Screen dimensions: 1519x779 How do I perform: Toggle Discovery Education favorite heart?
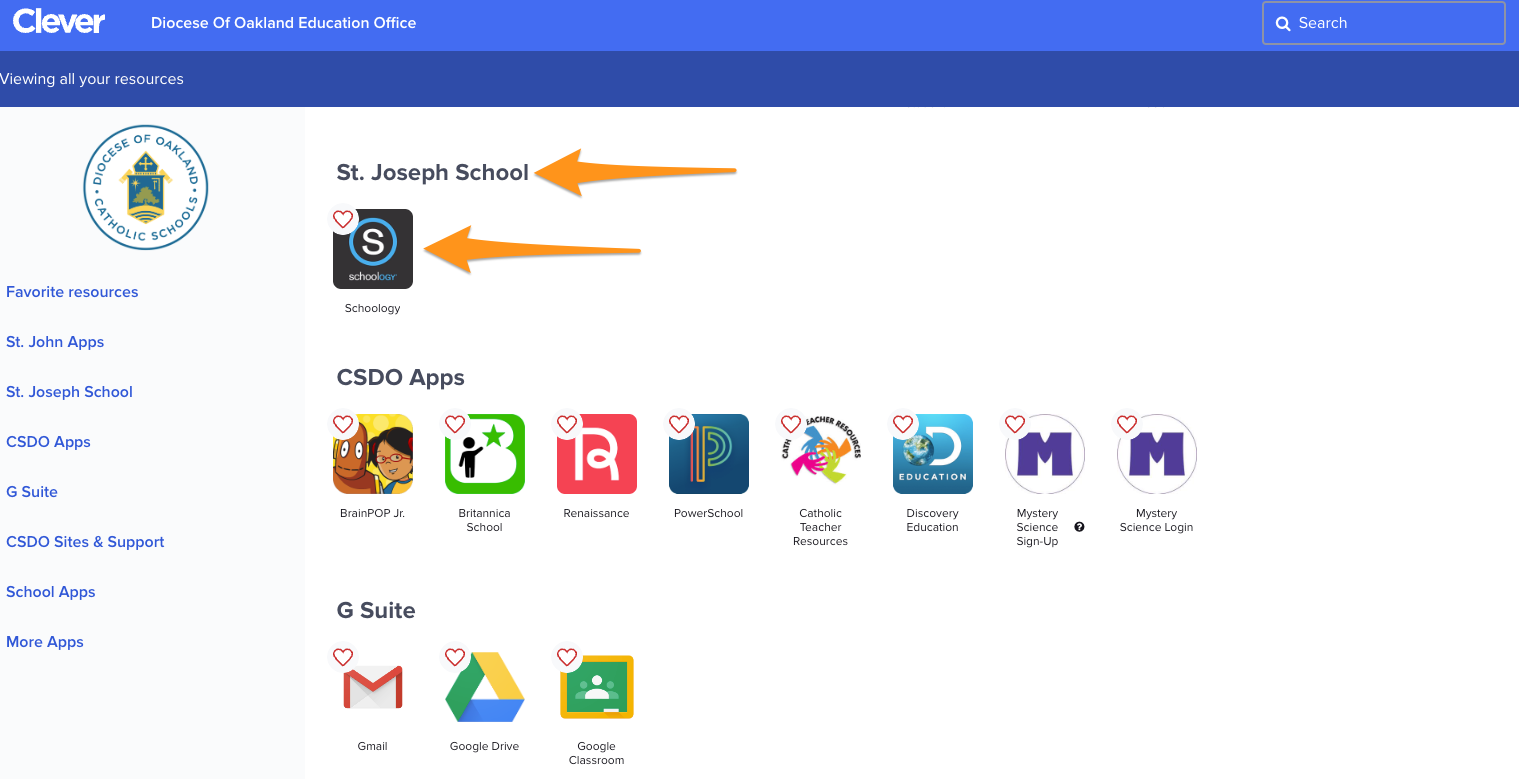903,424
